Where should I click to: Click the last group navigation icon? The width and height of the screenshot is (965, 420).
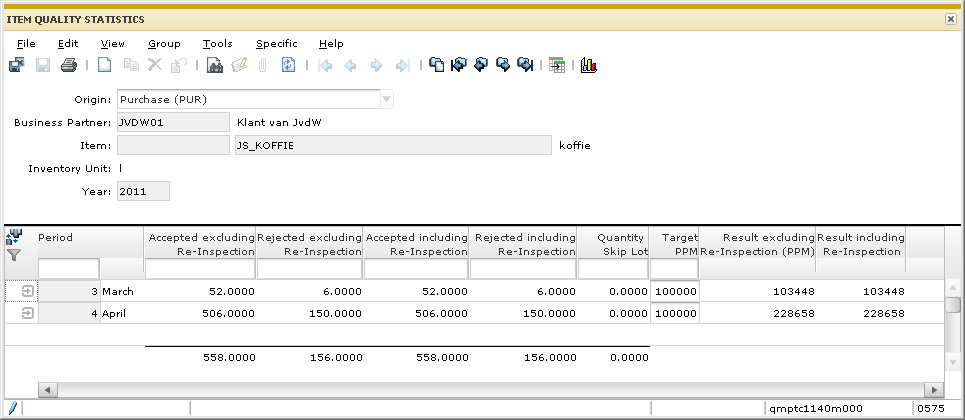point(526,66)
